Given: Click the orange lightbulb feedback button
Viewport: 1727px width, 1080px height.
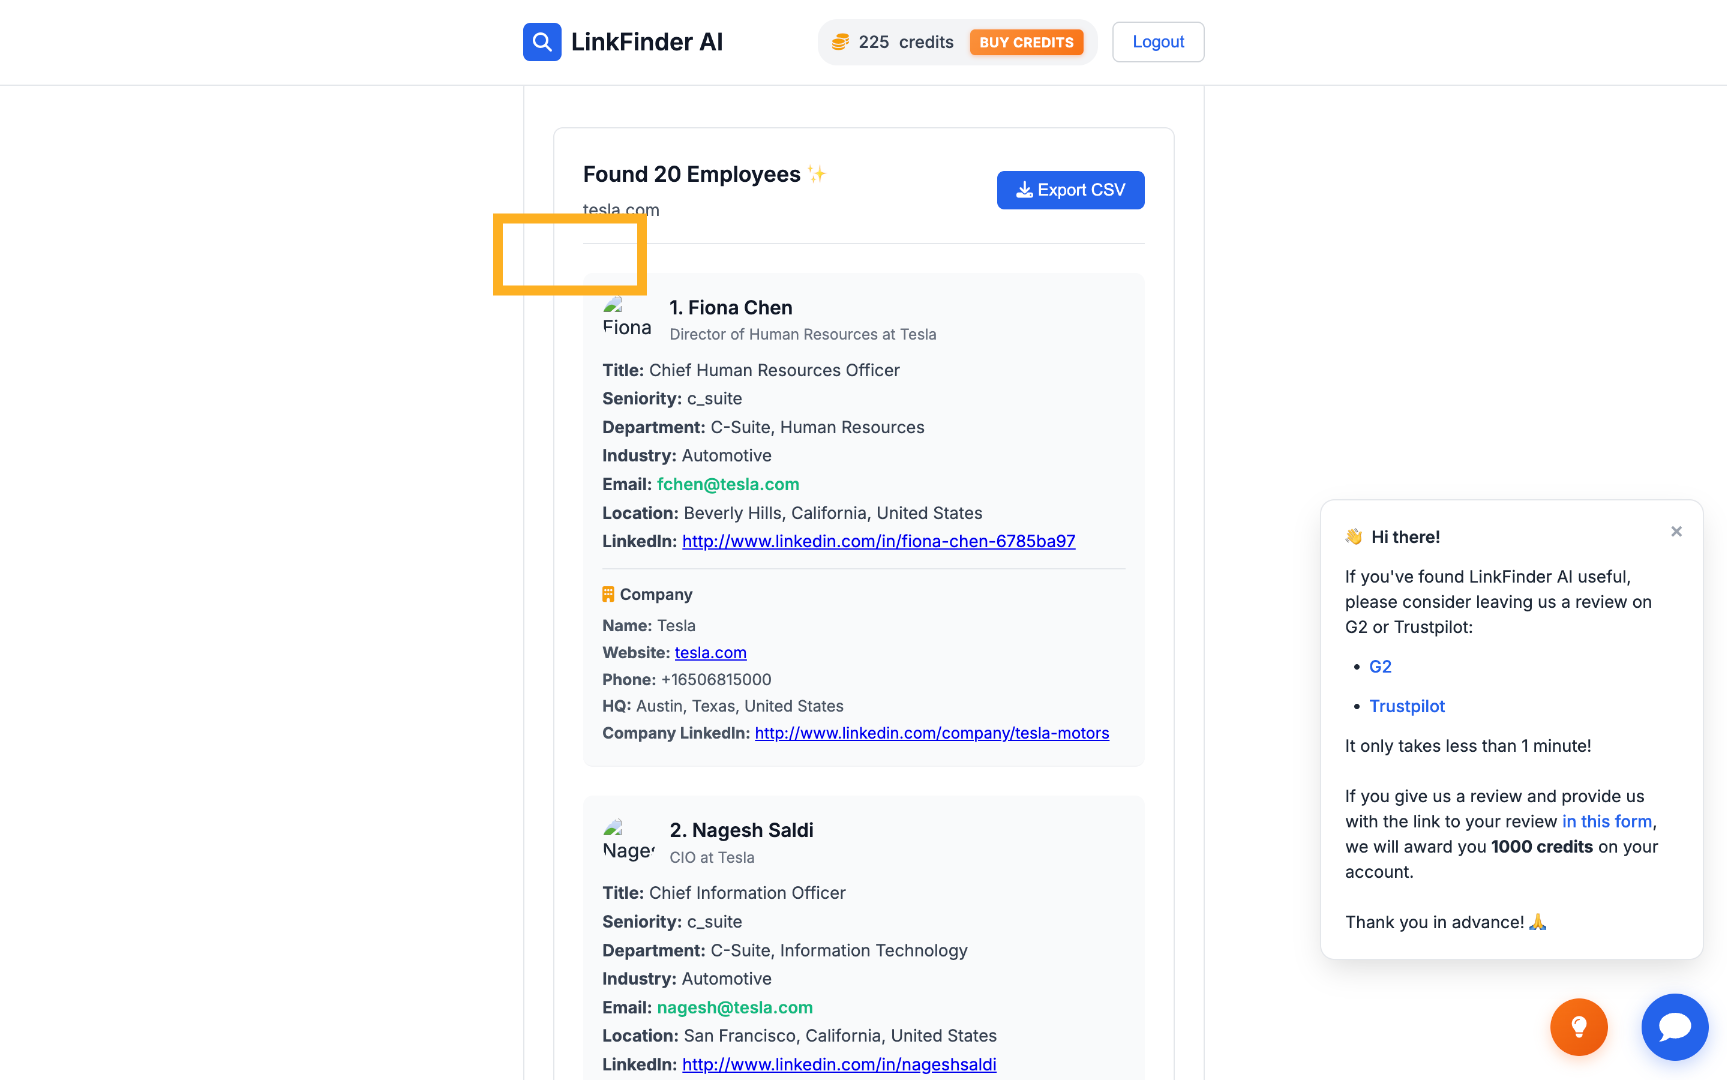Looking at the screenshot, I should (x=1579, y=1027).
